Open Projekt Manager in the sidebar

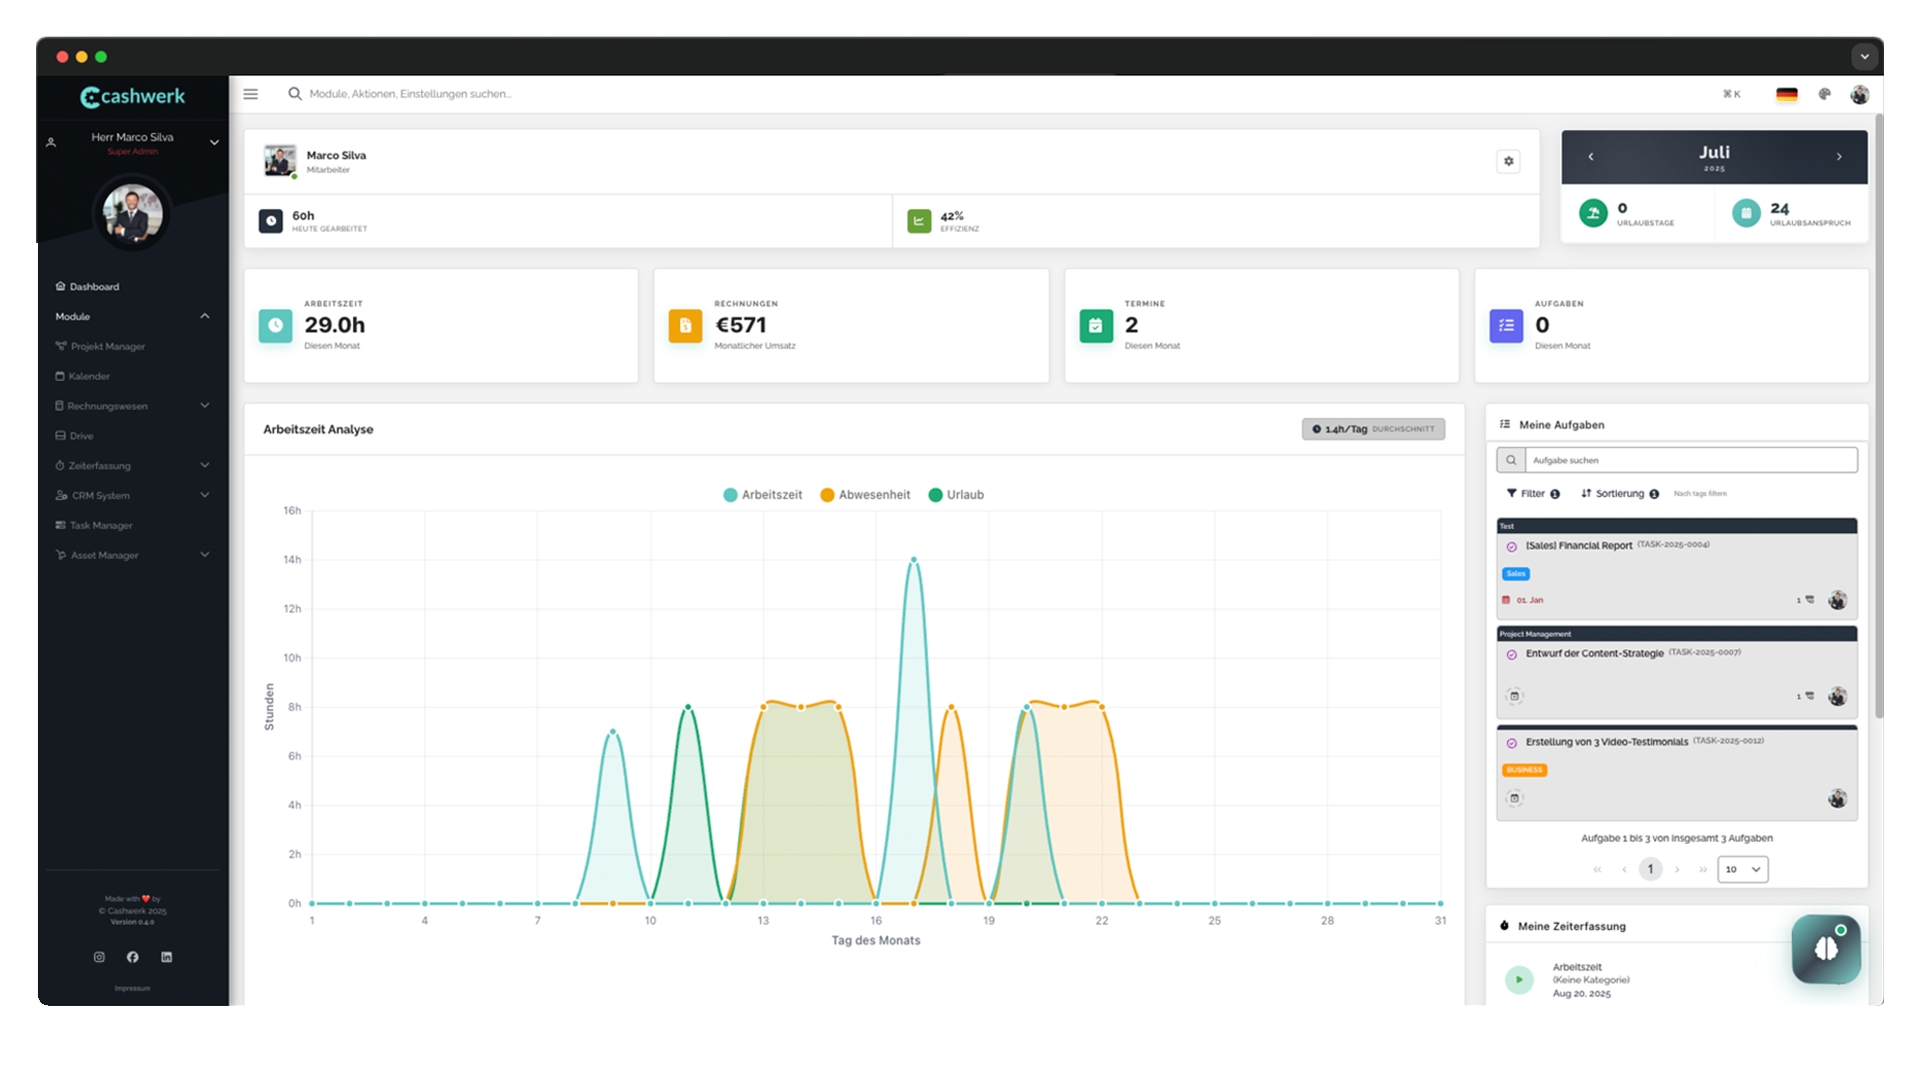pyautogui.click(x=107, y=346)
